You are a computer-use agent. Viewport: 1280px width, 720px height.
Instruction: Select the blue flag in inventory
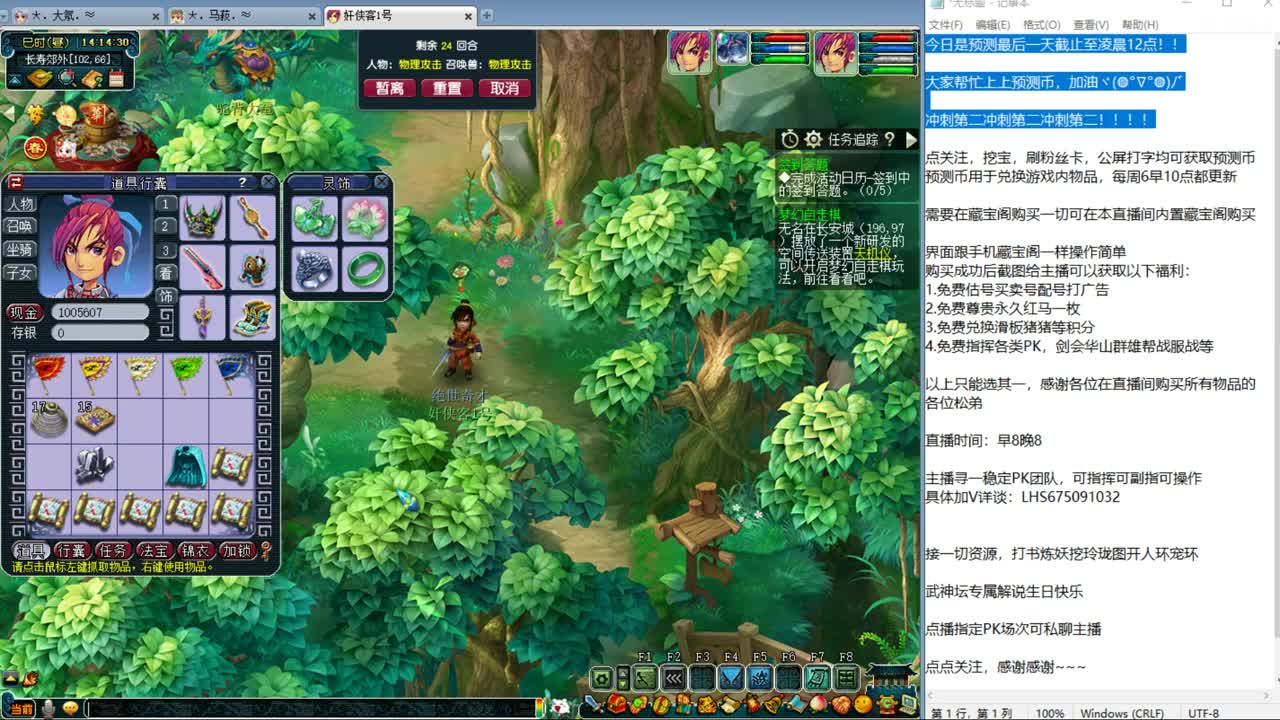pos(232,374)
